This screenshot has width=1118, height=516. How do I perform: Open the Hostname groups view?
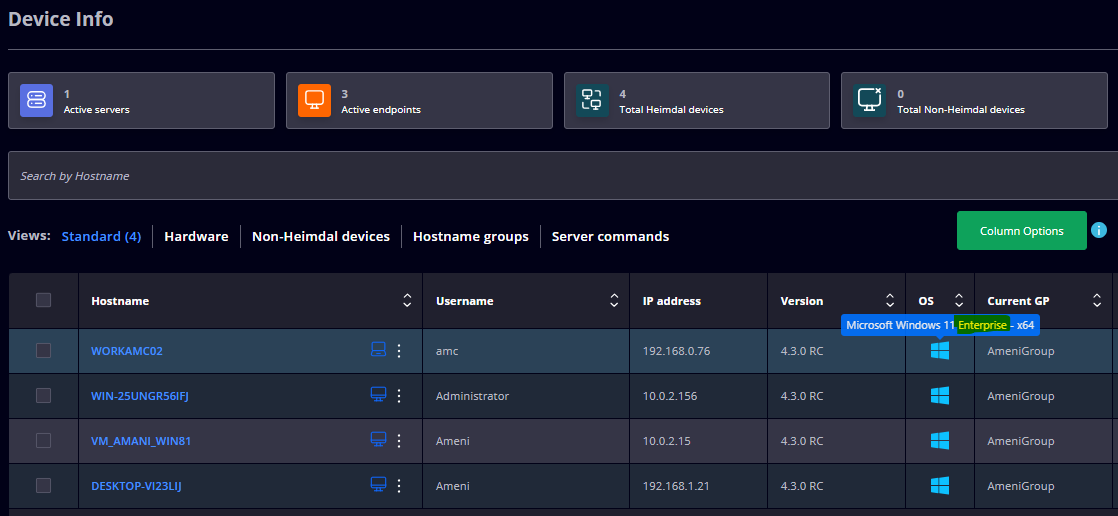[x=471, y=237]
